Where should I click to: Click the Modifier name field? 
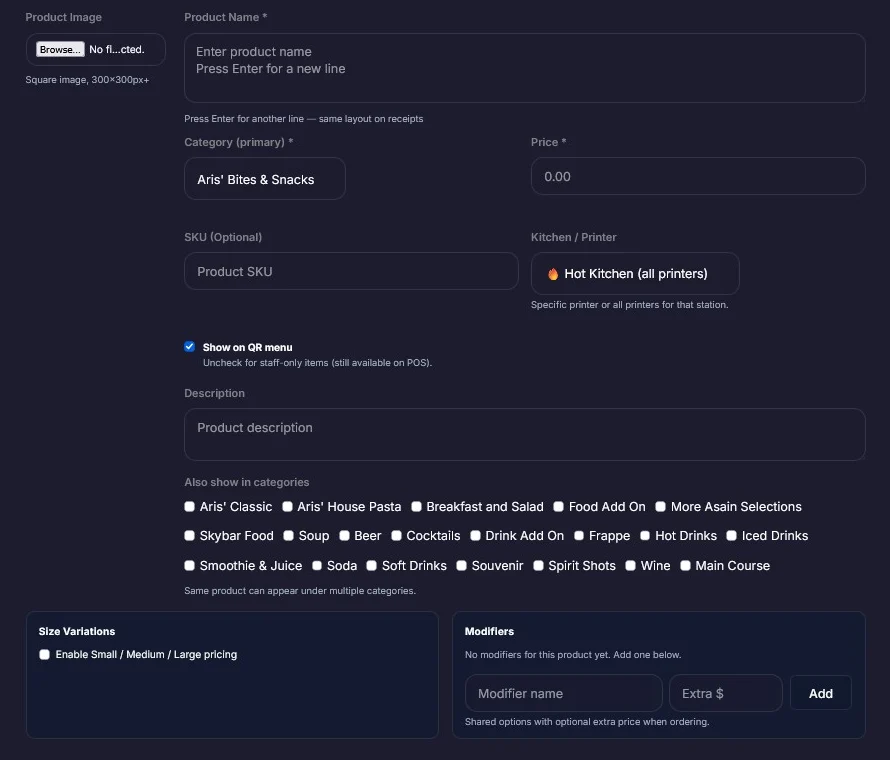click(x=563, y=693)
